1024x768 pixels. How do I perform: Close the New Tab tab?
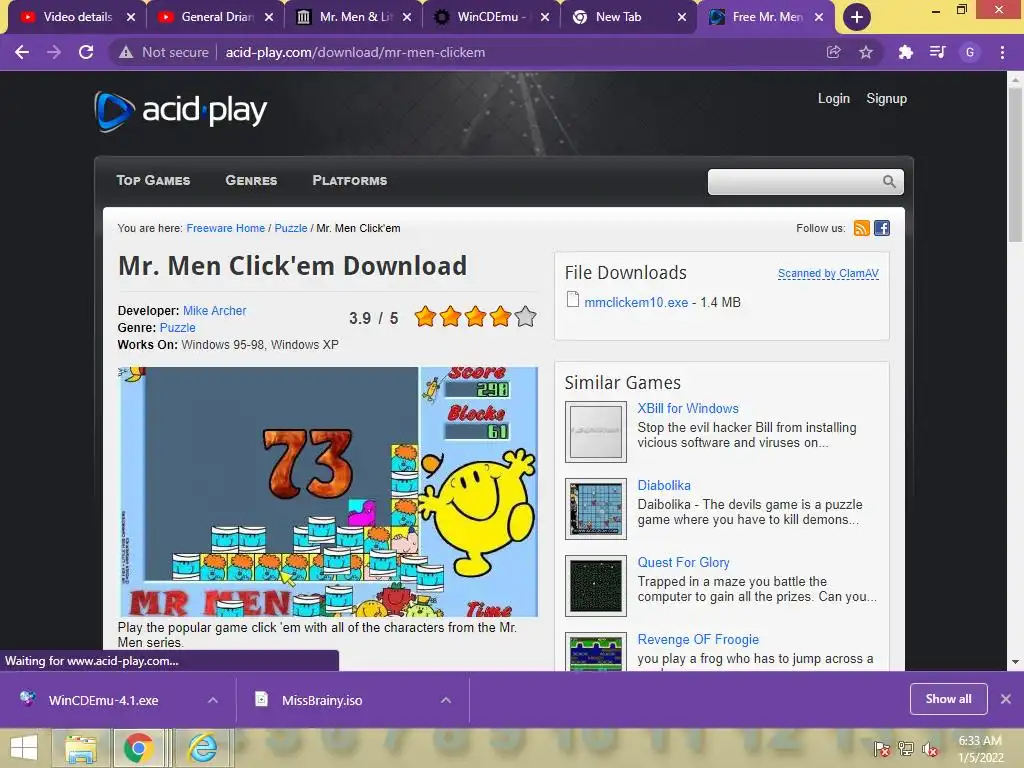point(682,17)
